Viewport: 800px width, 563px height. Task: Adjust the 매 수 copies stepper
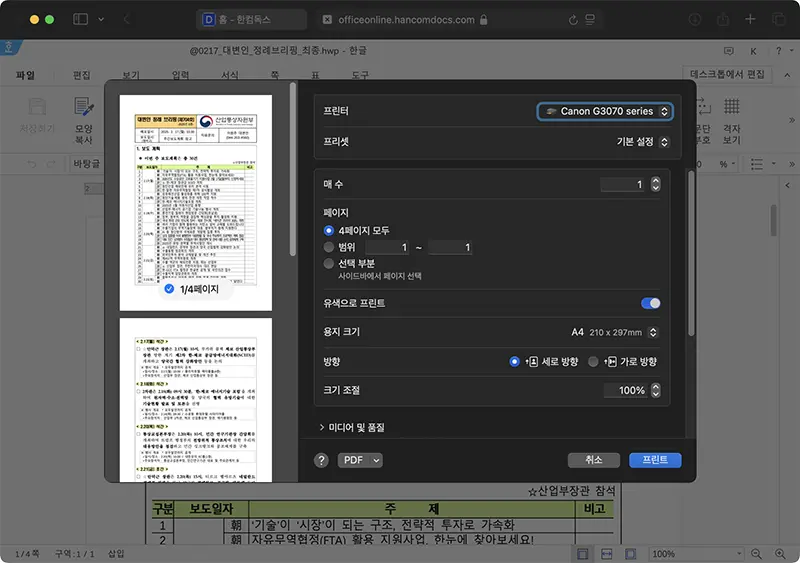tap(656, 184)
